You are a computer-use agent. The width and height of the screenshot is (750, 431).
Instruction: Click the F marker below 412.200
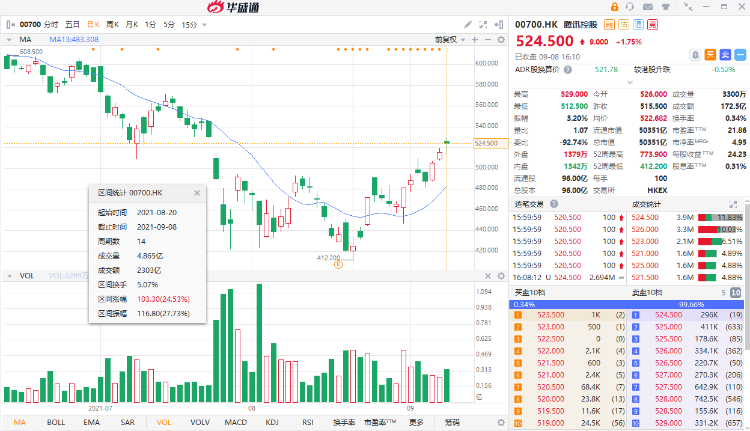coord(338,265)
